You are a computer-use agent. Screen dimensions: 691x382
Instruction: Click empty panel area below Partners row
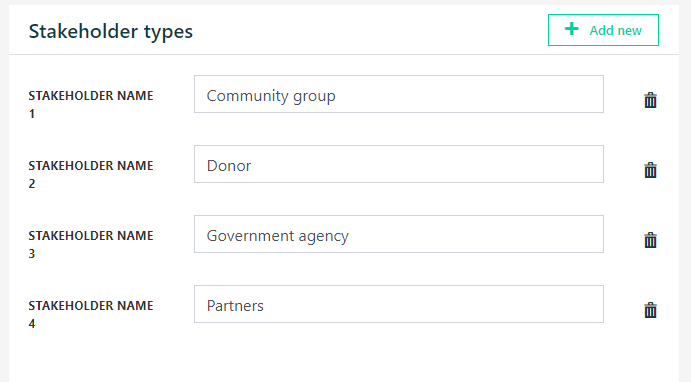tap(344, 357)
